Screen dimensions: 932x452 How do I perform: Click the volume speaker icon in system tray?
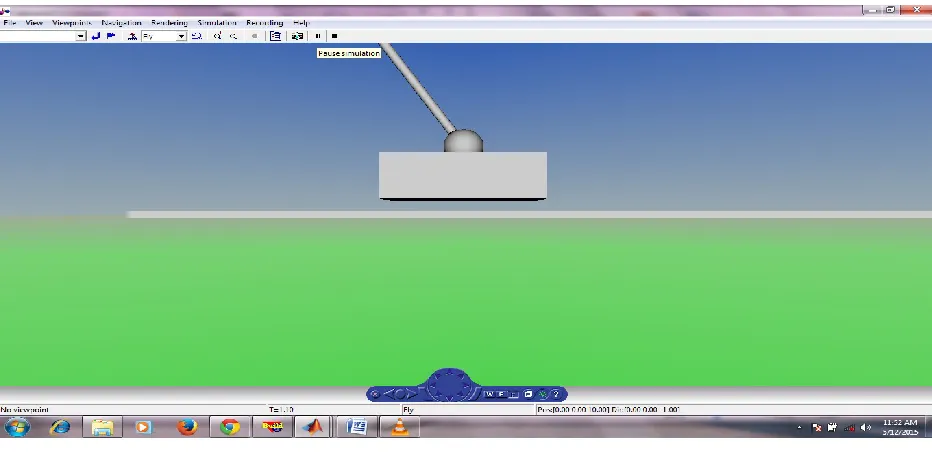[x=866, y=427]
